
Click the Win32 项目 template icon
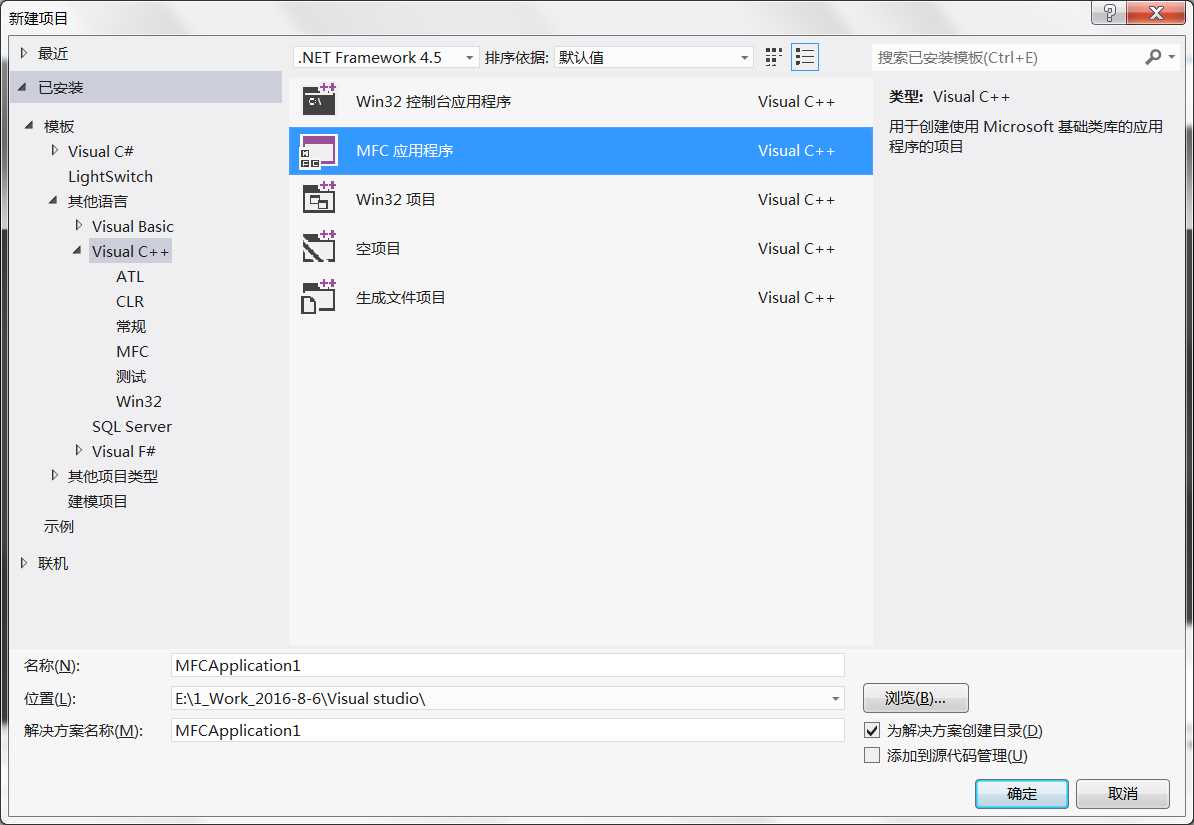coord(319,199)
